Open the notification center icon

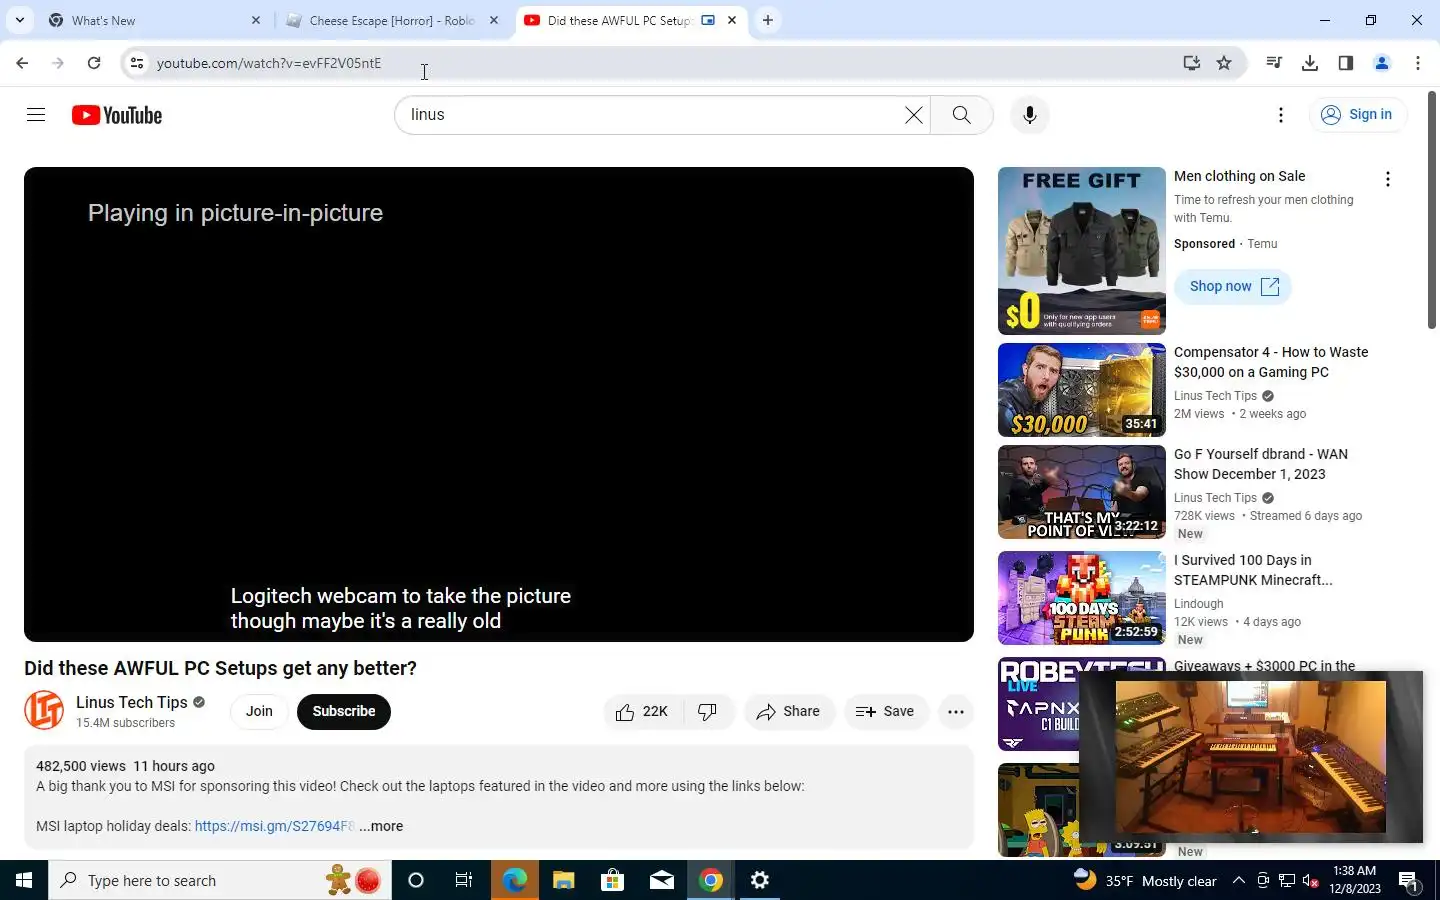pos(1409,880)
